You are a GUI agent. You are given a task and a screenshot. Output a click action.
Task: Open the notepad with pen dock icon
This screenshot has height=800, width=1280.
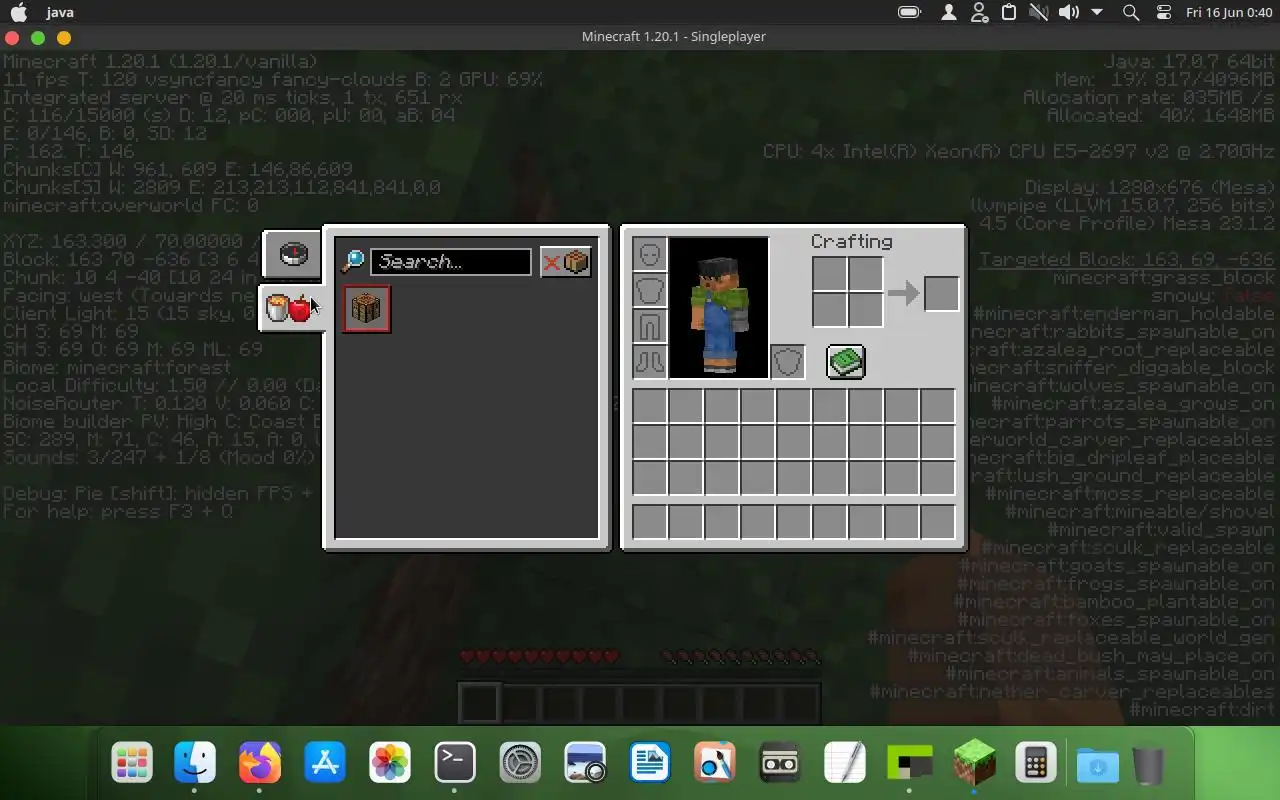click(845, 763)
